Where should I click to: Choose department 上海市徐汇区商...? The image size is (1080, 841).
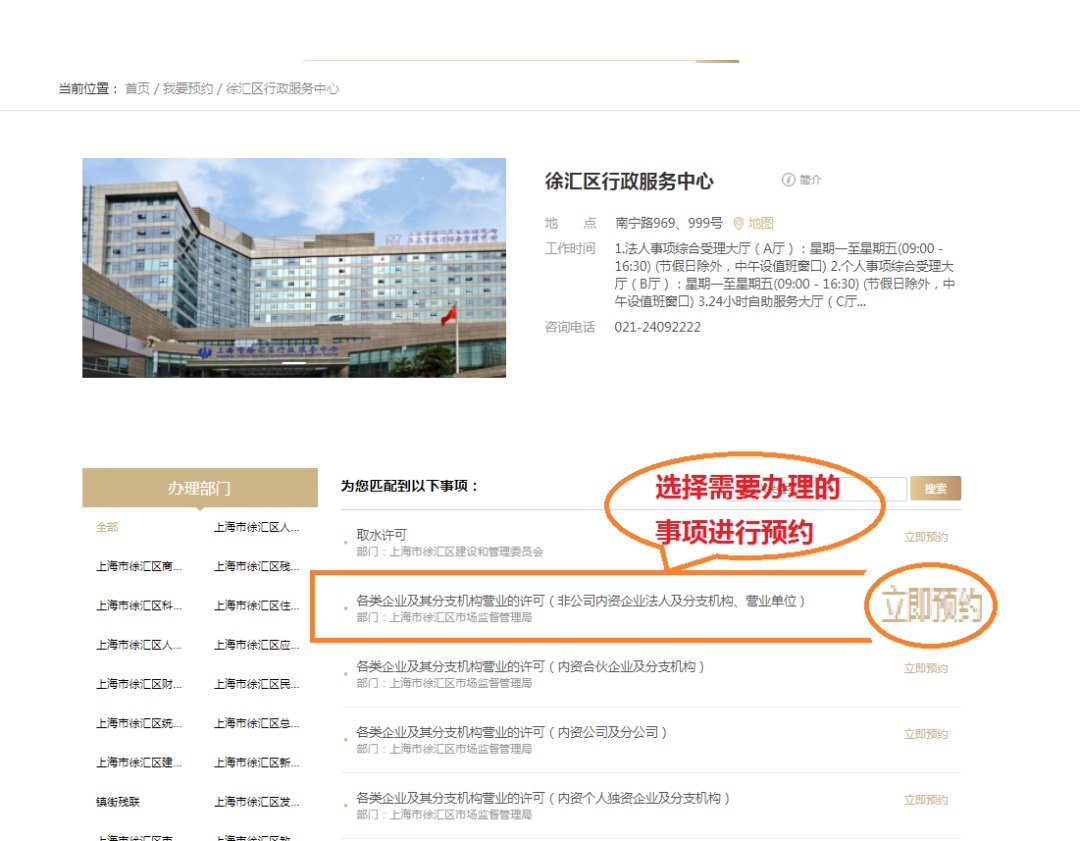click(x=139, y=567)
